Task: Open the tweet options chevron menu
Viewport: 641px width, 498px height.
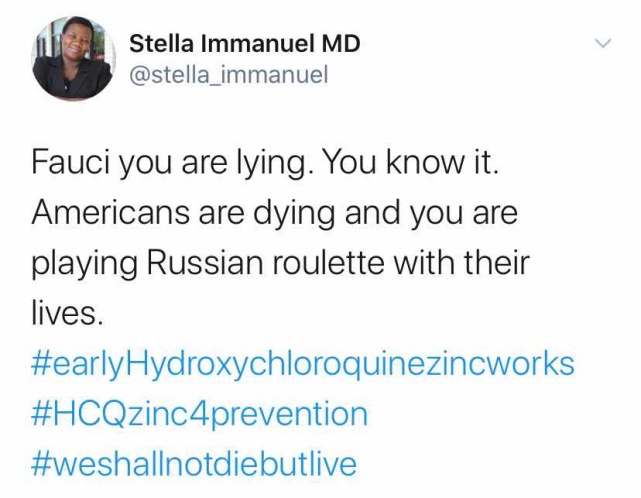Action: [602, 44]
